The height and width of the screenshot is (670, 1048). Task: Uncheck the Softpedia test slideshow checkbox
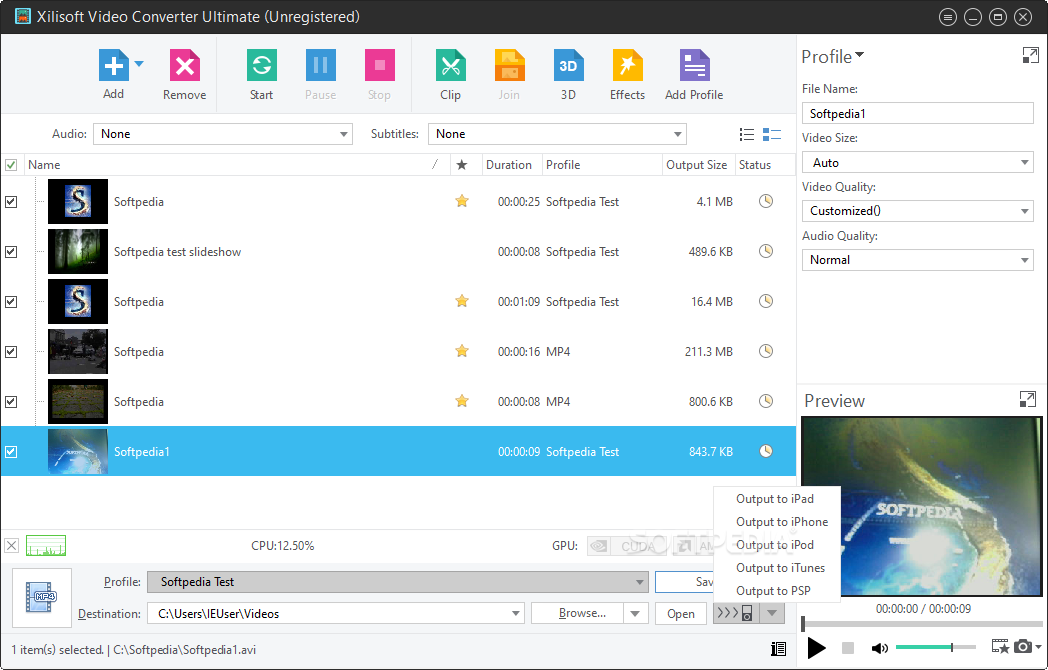11,251
